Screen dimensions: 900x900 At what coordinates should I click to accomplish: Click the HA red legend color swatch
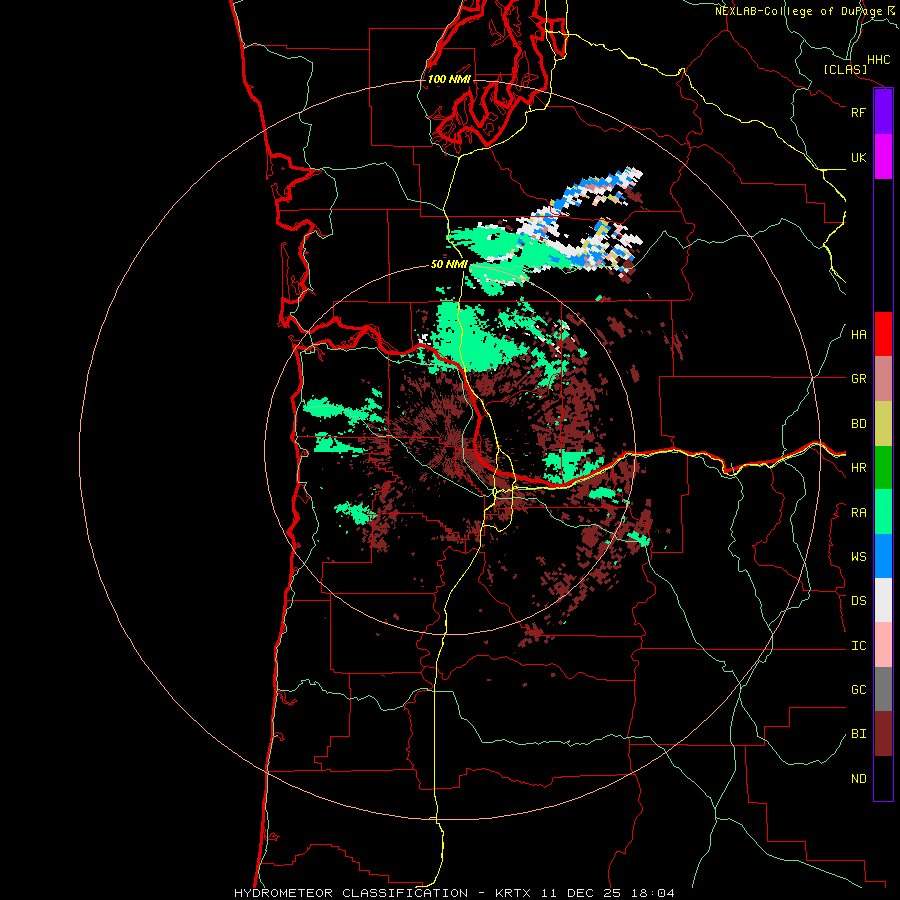tap(883, 334)
